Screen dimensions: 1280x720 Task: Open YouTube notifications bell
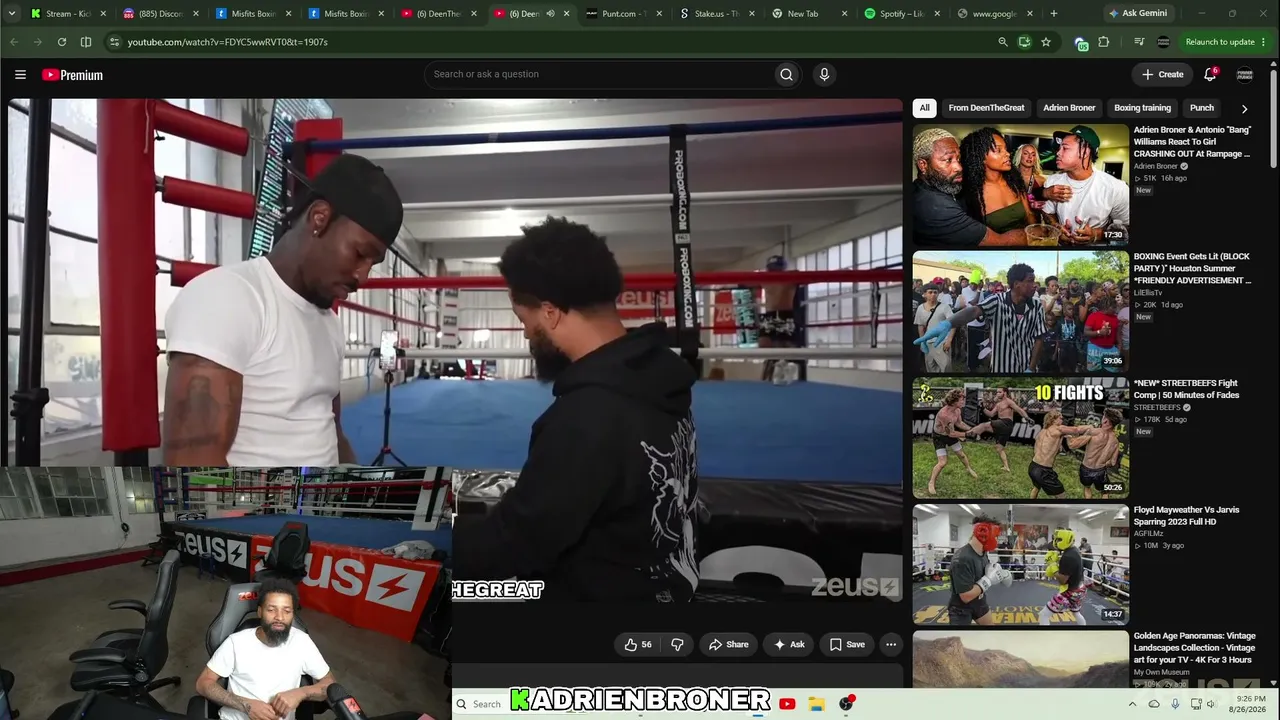(x=1210, y=74)
